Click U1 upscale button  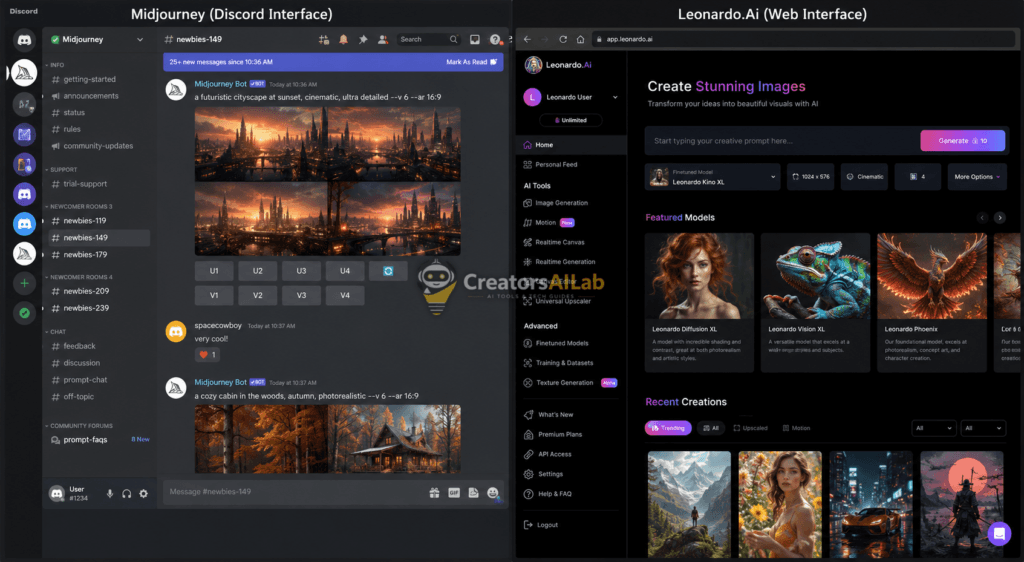point(214,271)
